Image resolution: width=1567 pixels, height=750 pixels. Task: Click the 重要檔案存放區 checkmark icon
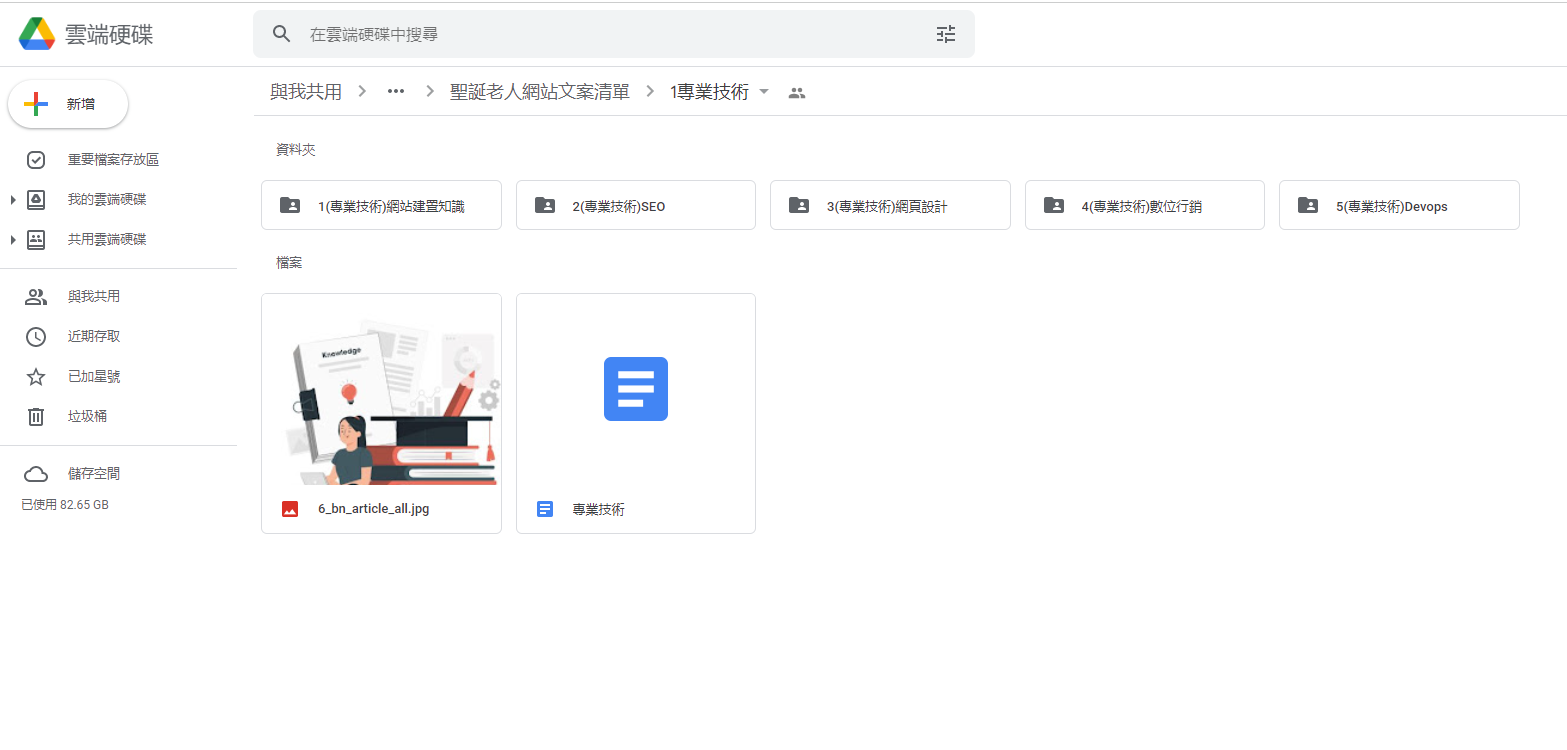pyautogui.click(x=36, y=160)
